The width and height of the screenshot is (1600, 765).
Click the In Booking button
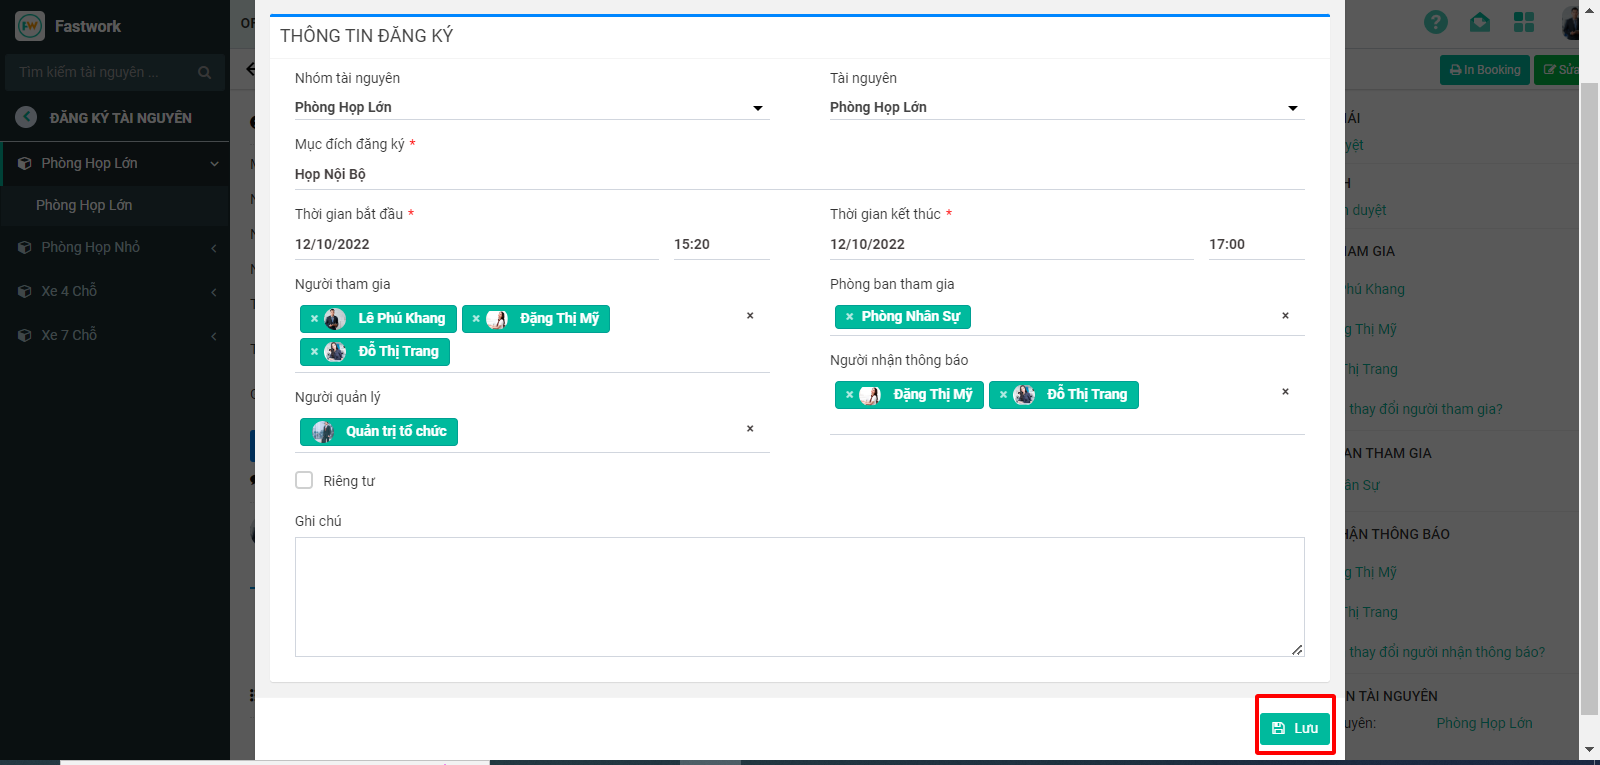[x=1484, y=70]
